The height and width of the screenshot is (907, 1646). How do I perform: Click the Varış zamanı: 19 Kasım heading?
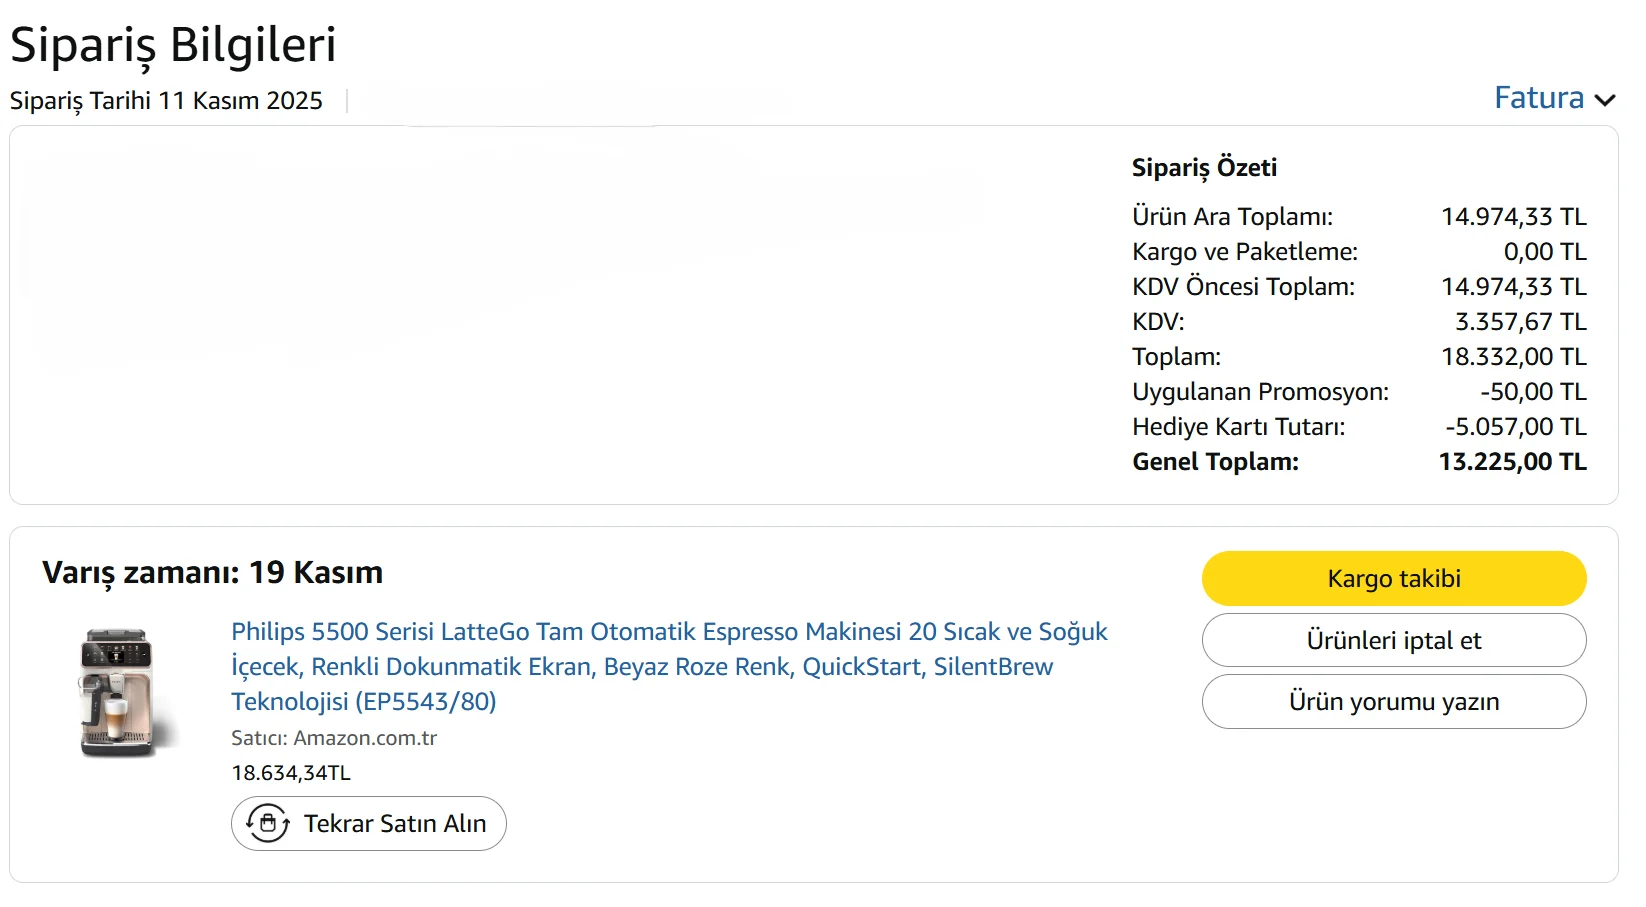pyautogui.click(x=212, y=573)
